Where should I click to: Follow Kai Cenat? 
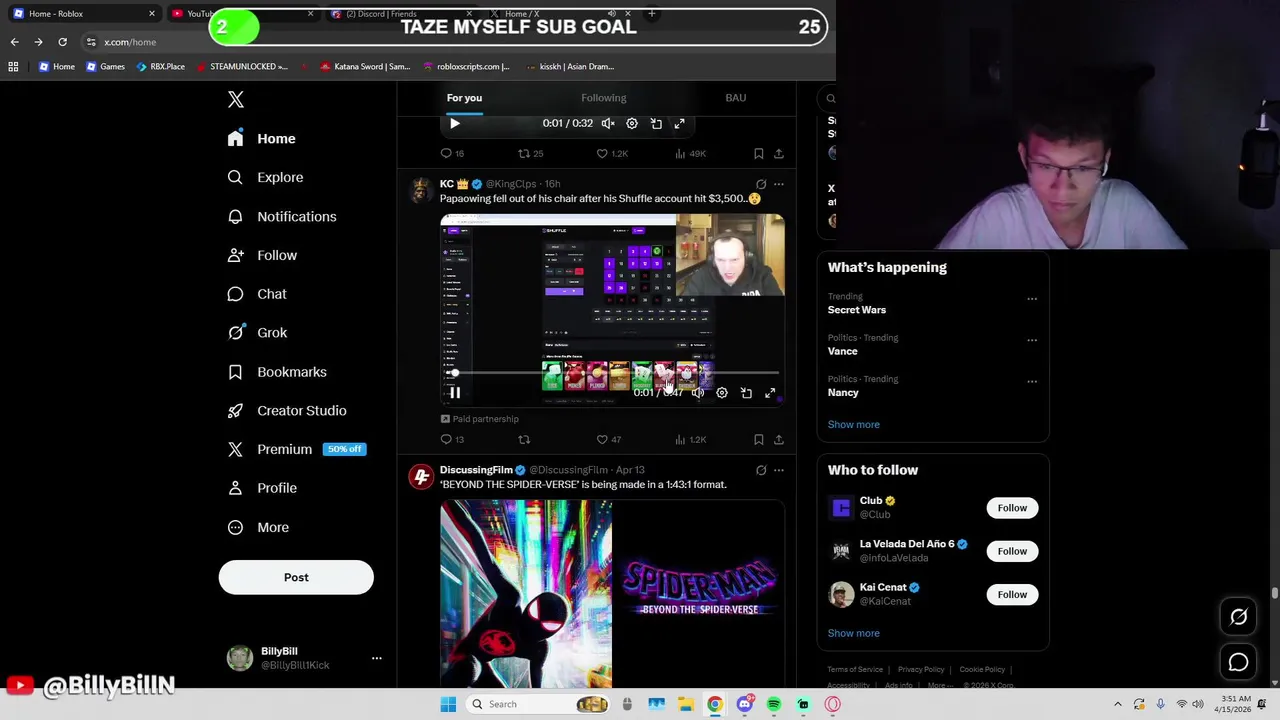tap(1012, 595)
